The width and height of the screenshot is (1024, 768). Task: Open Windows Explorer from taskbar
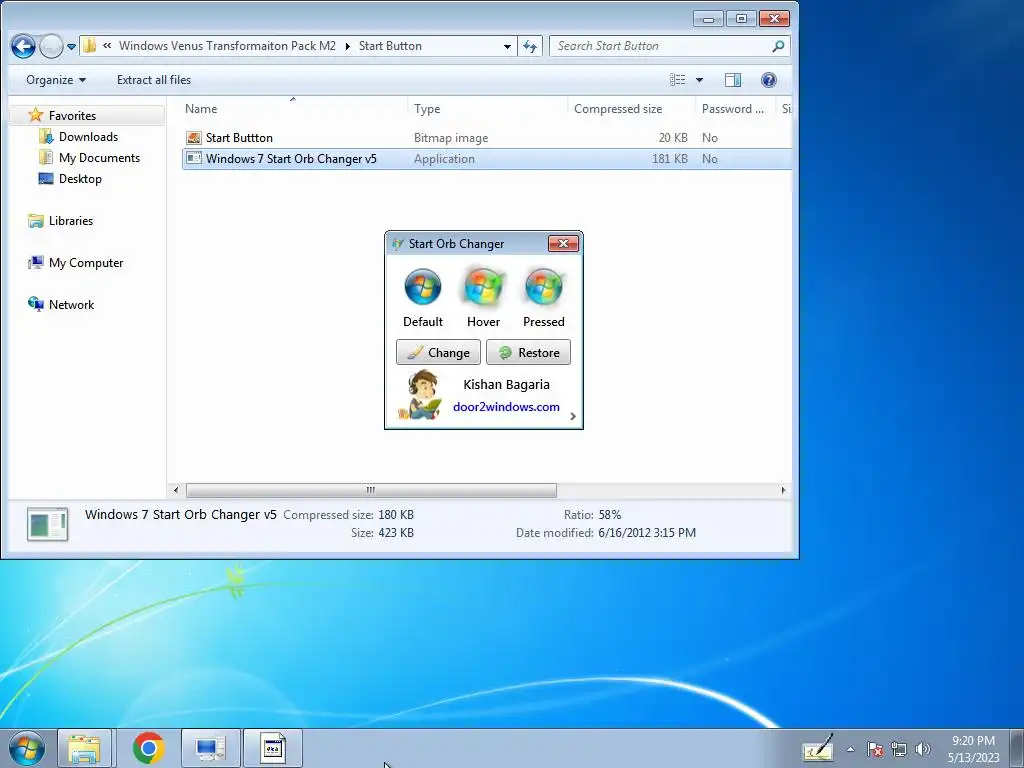point(84,748)
